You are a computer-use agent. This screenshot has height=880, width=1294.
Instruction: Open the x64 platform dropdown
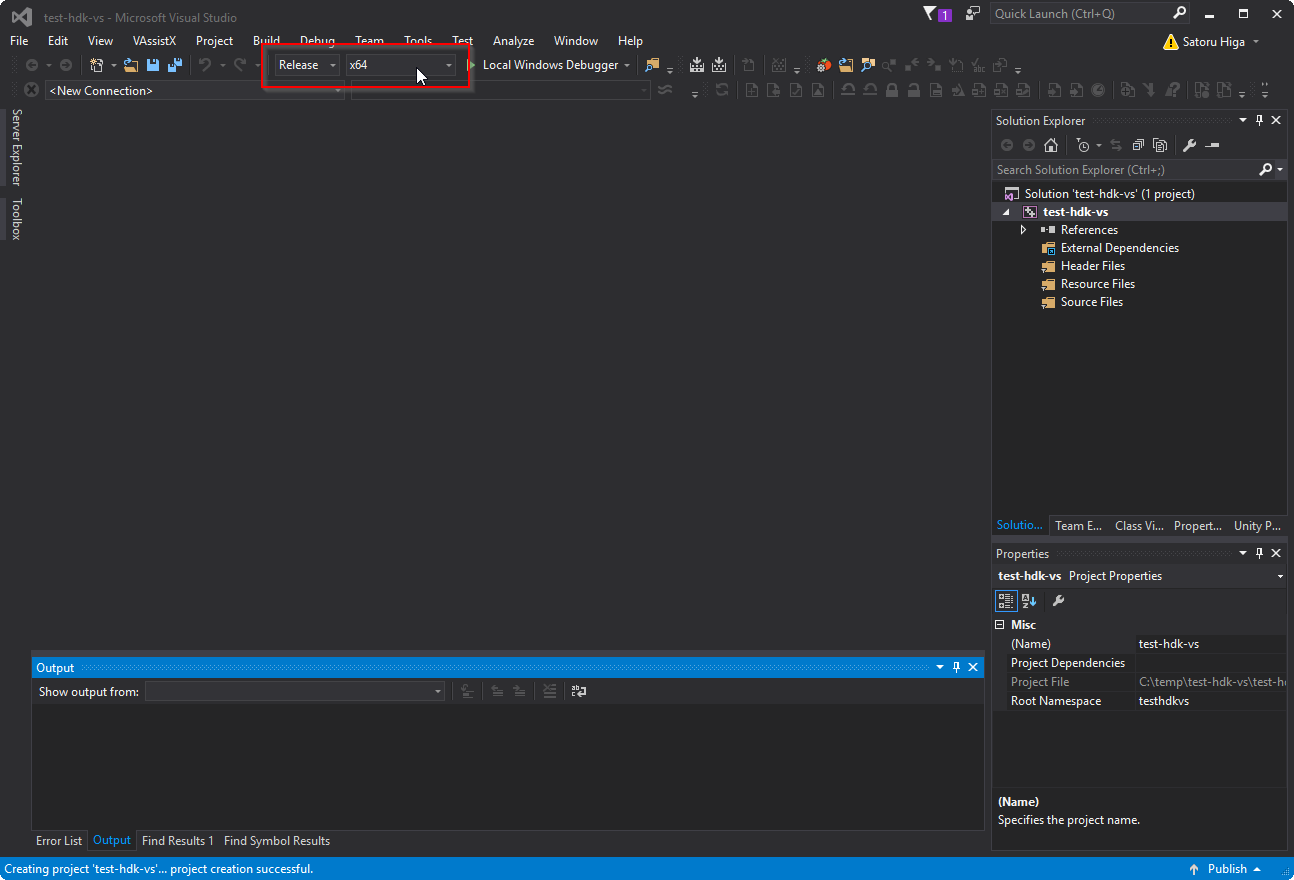click(x=448, y=64)
